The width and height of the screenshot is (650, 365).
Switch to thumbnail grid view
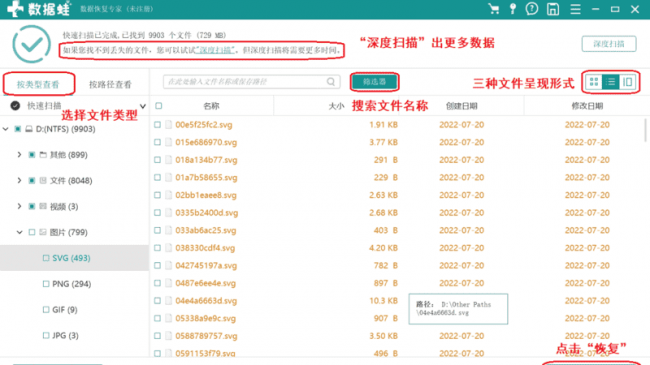(594, 82)
